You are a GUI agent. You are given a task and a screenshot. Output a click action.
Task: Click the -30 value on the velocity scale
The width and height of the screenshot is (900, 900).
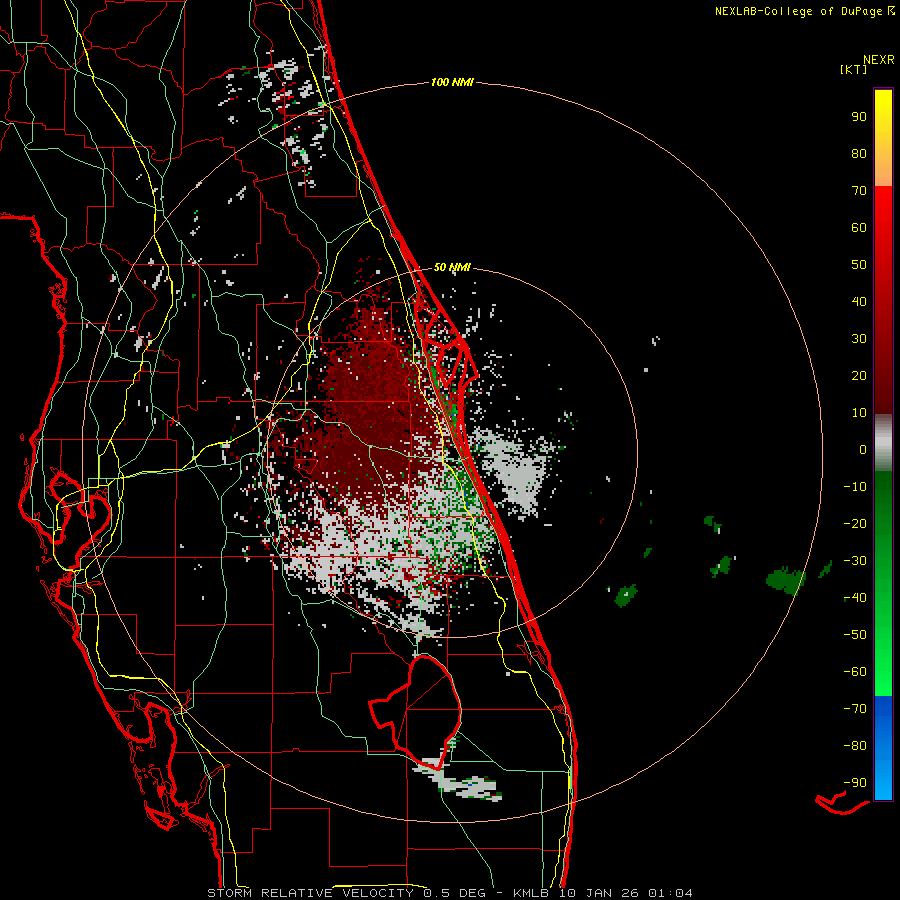point(855,561)
